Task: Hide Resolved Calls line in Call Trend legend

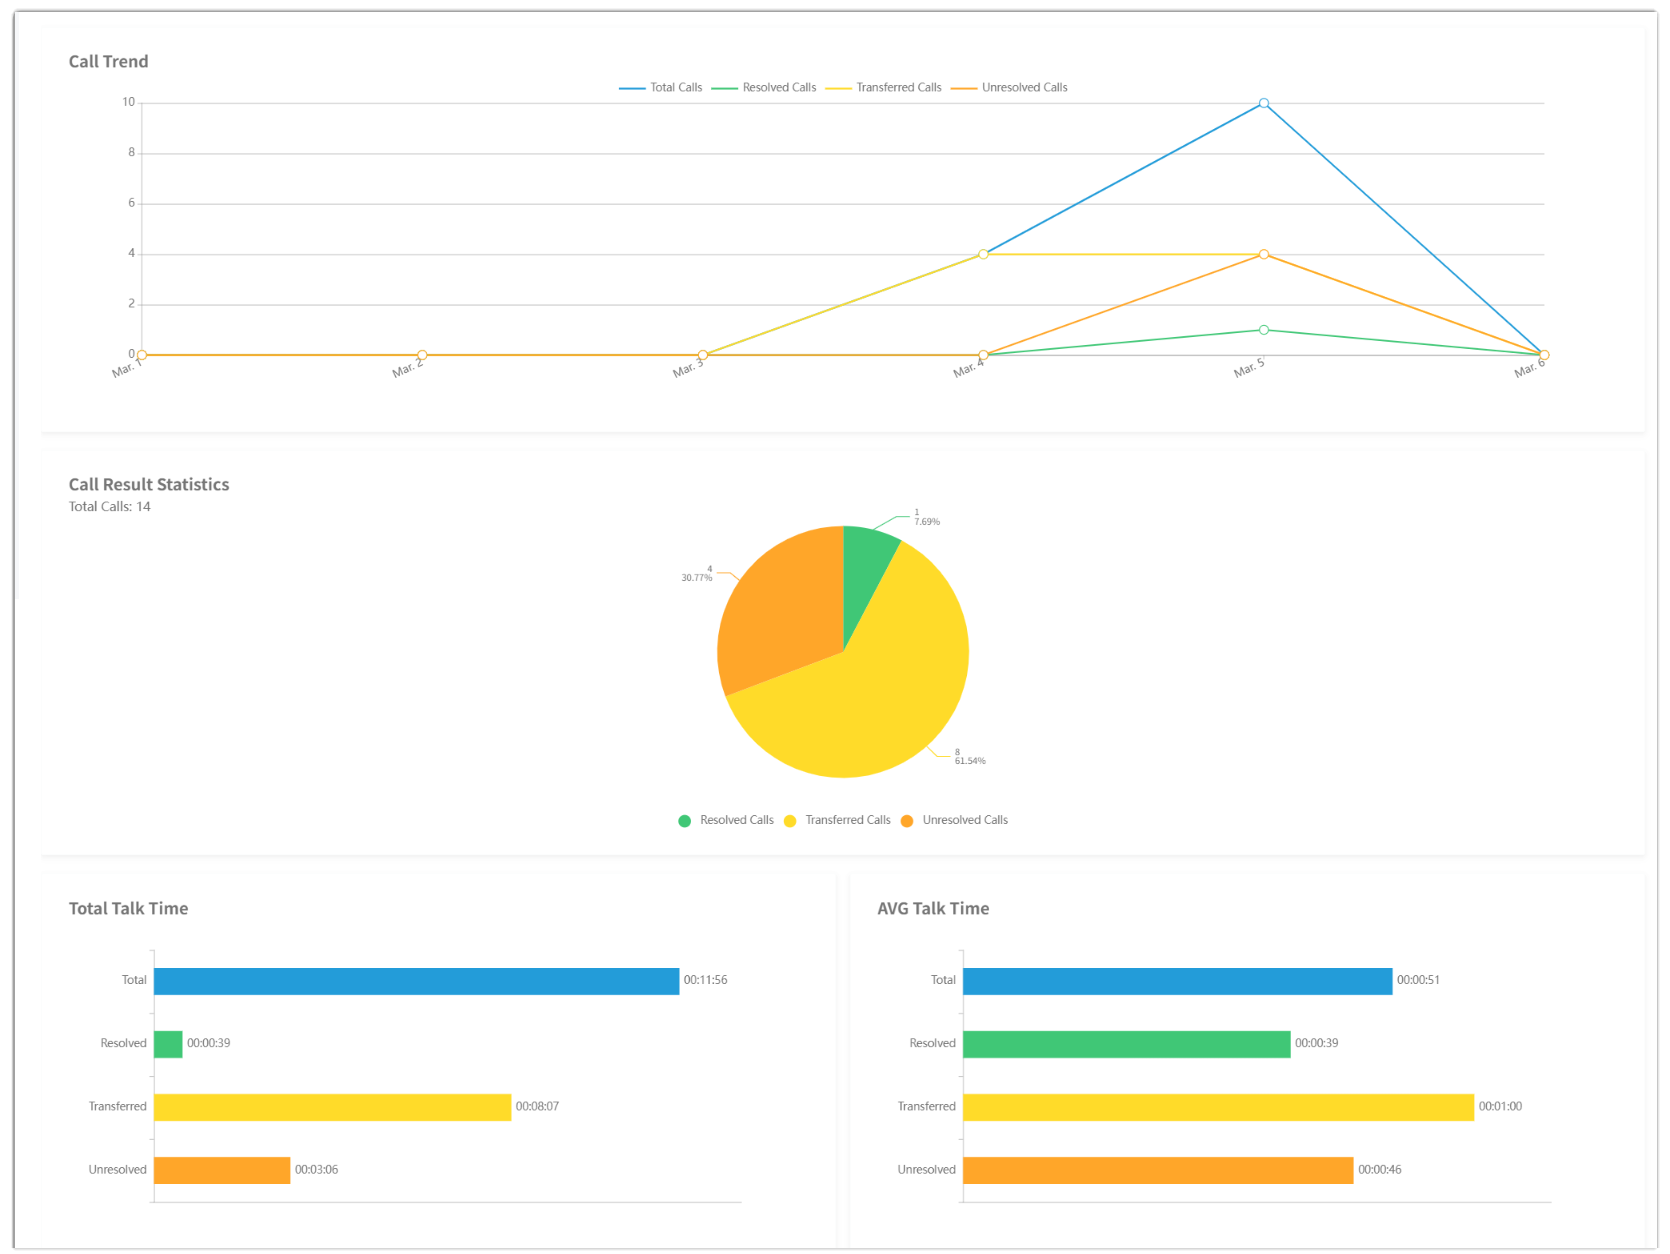Action: (x=764, y=88)
